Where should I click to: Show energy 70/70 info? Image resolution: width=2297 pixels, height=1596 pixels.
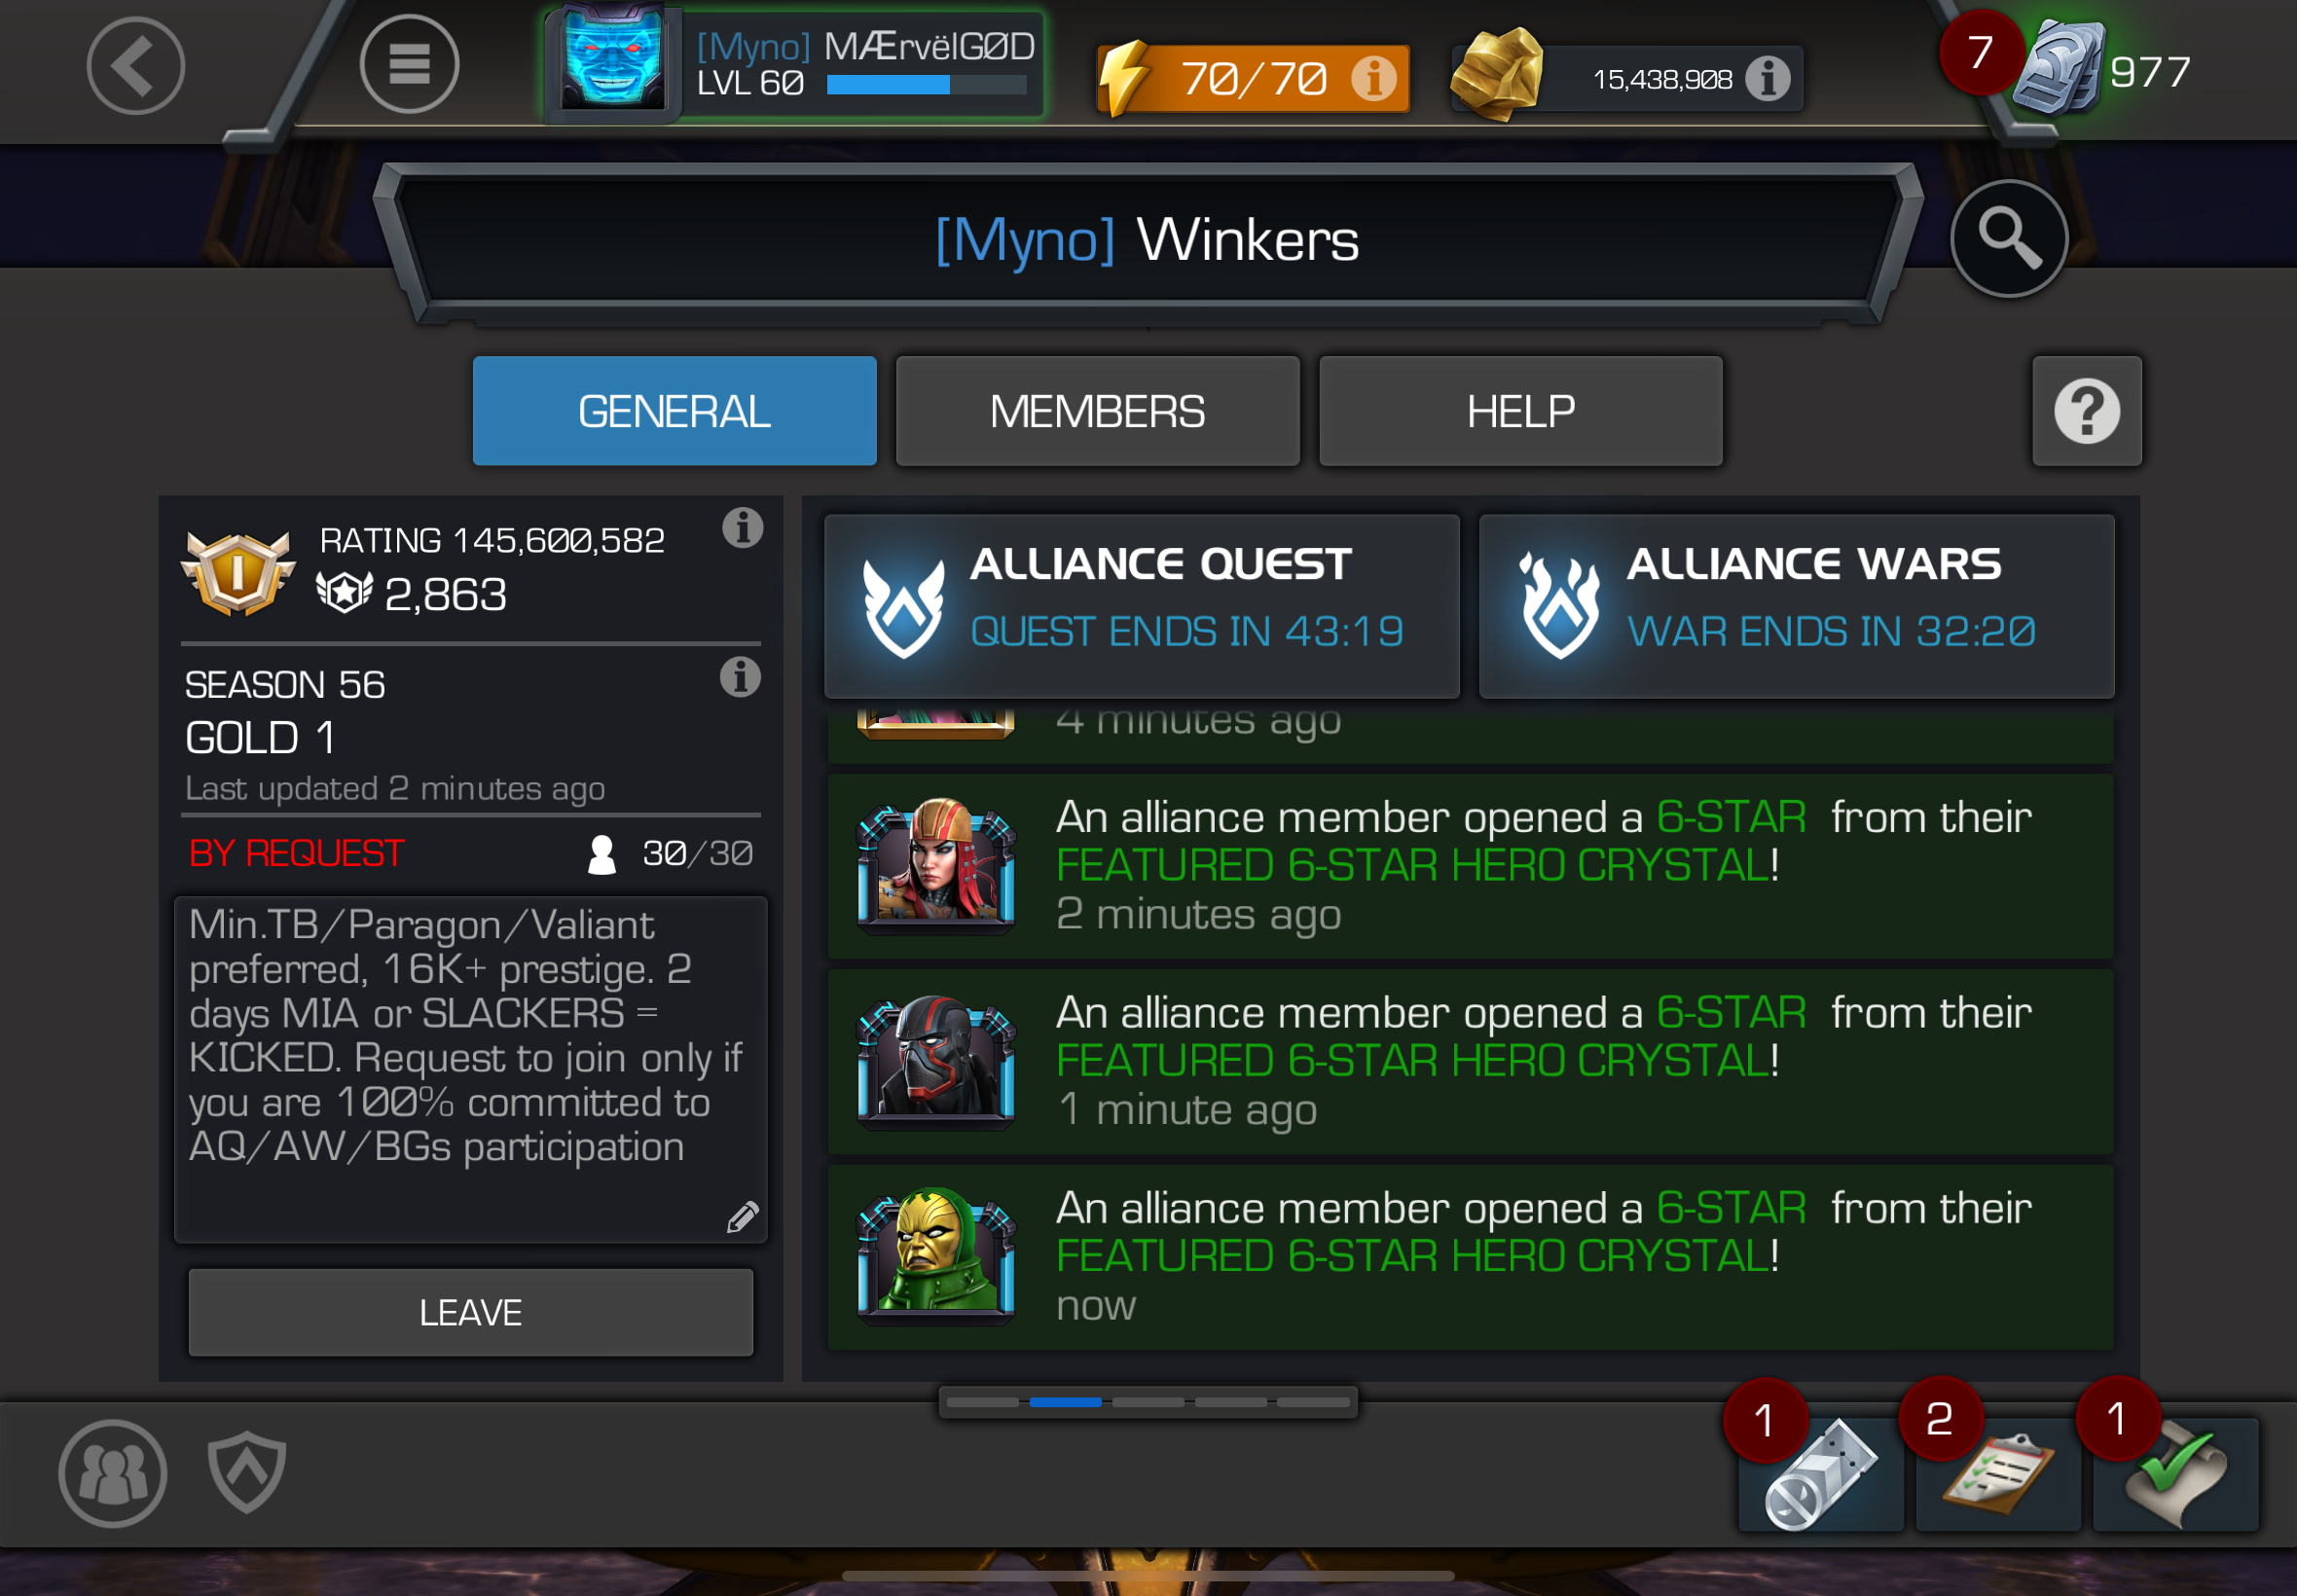point(1374,78)
